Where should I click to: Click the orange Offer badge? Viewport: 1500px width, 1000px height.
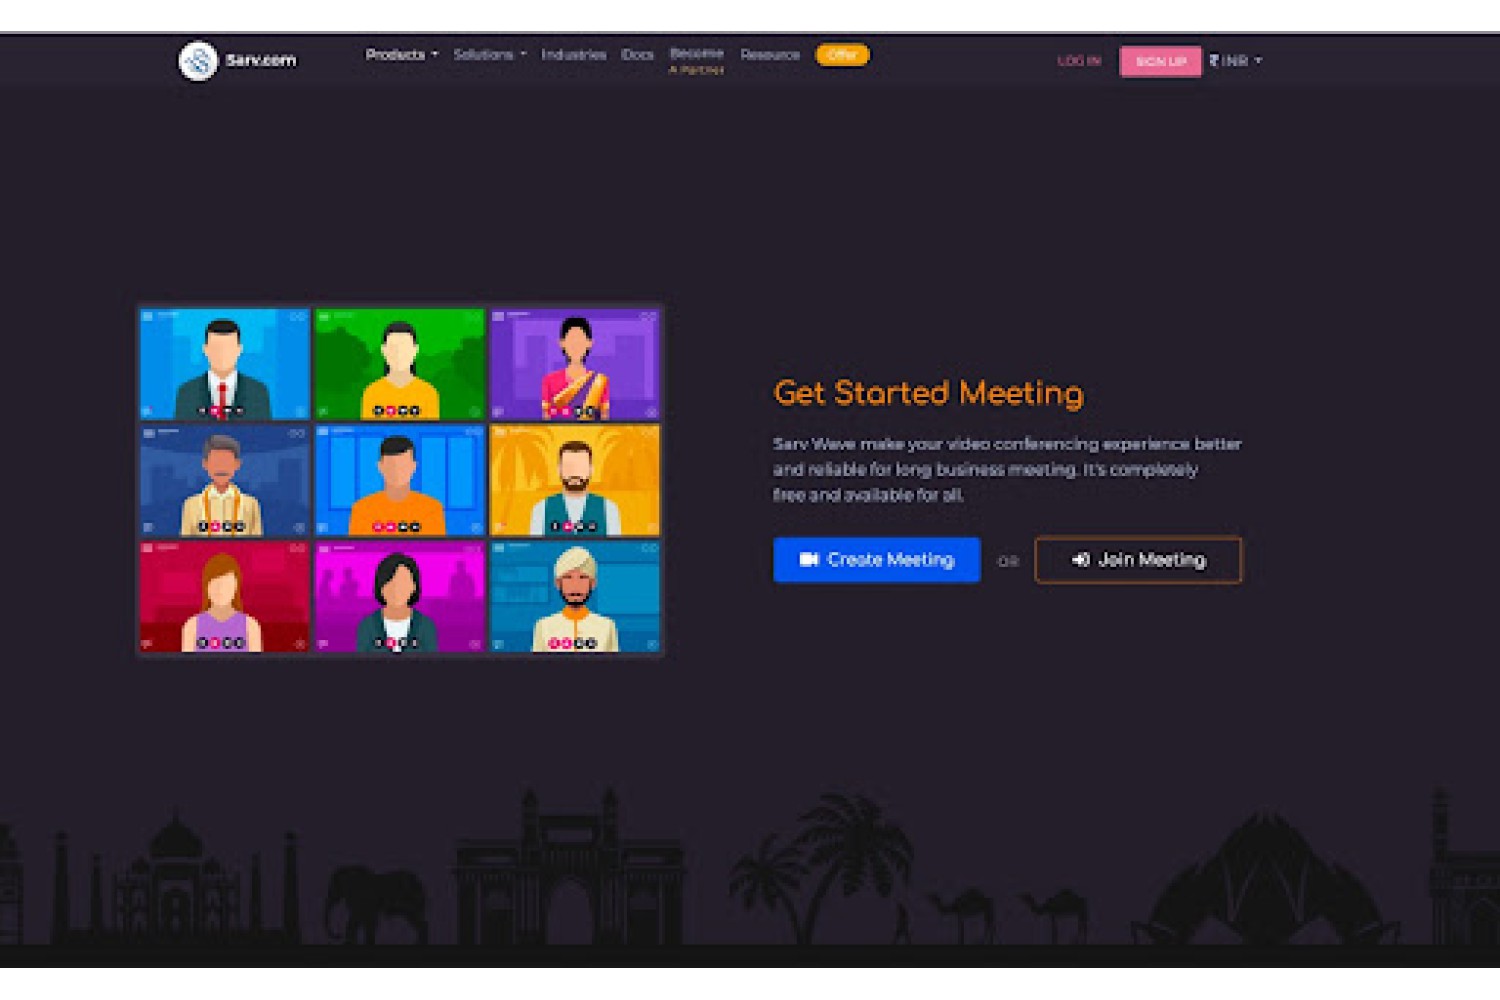click(842, 55)
